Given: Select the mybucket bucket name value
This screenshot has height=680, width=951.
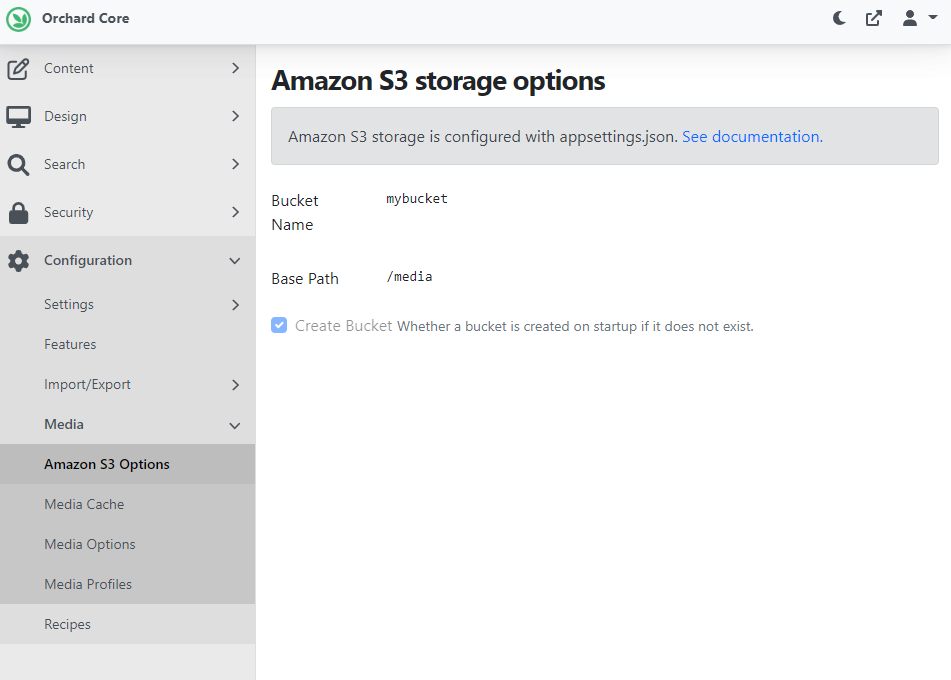Looking at the screenshot, I should [x=417, y=199].
